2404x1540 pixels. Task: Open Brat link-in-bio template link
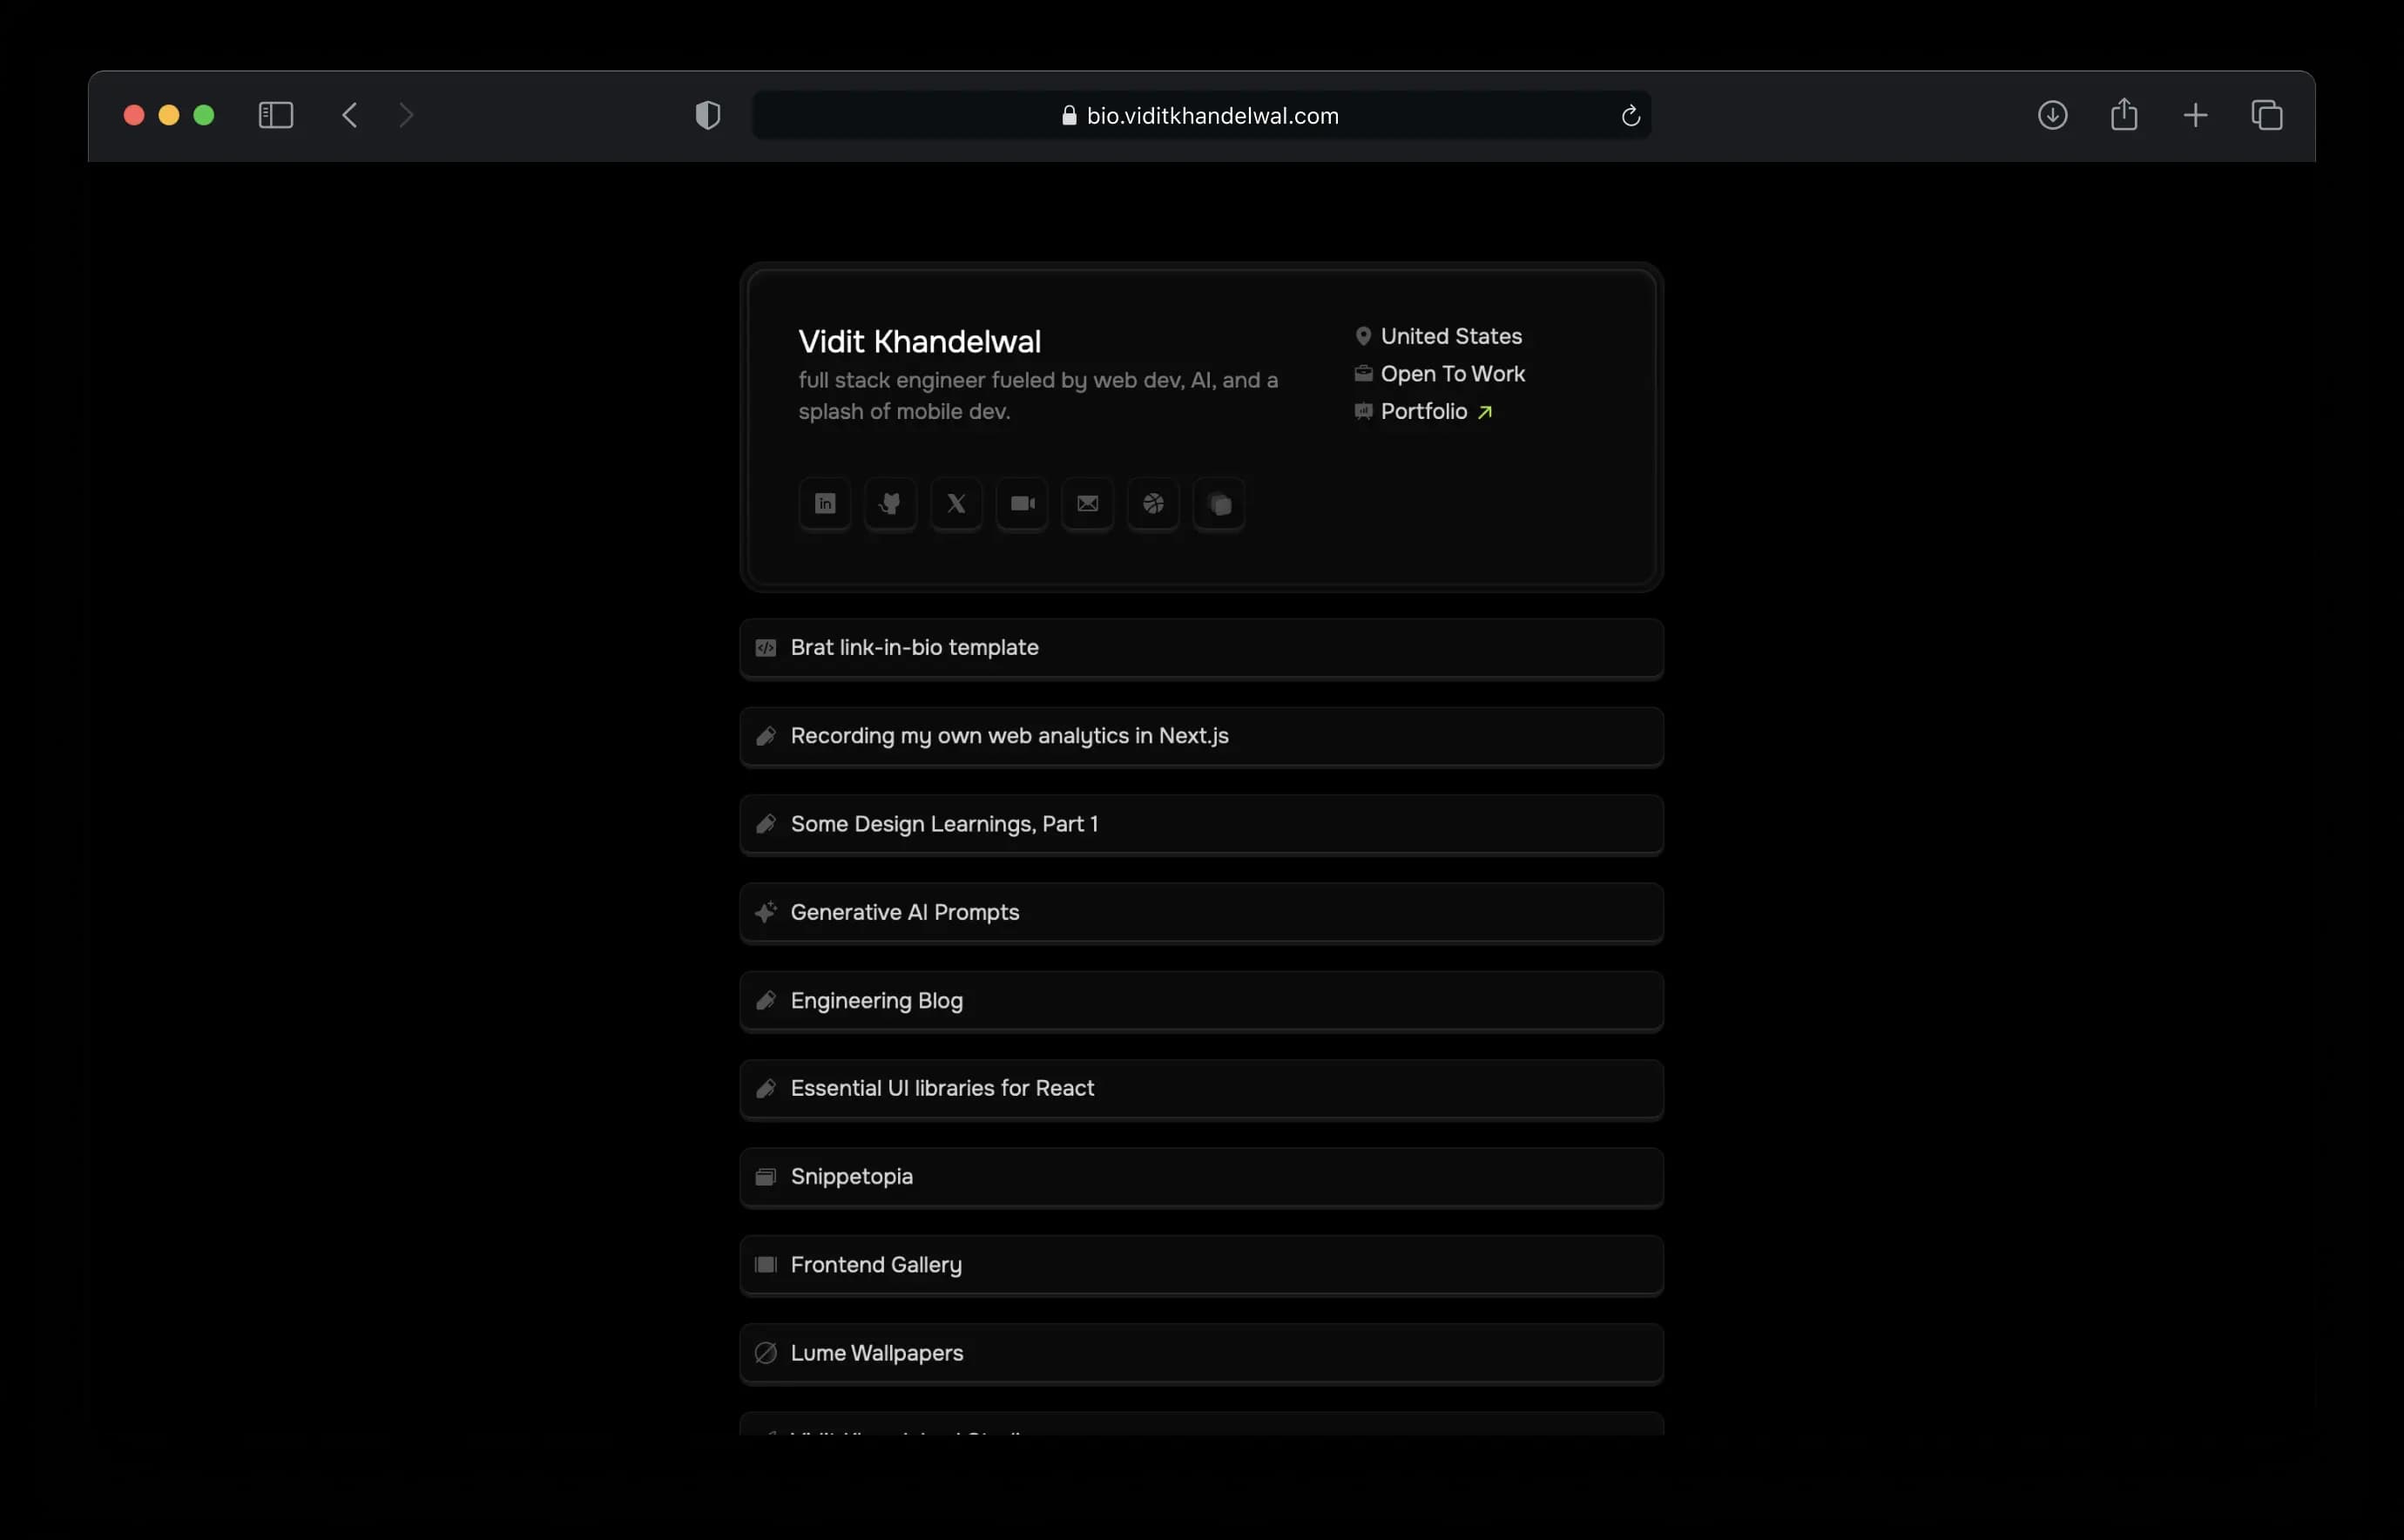pos(1201,648)
